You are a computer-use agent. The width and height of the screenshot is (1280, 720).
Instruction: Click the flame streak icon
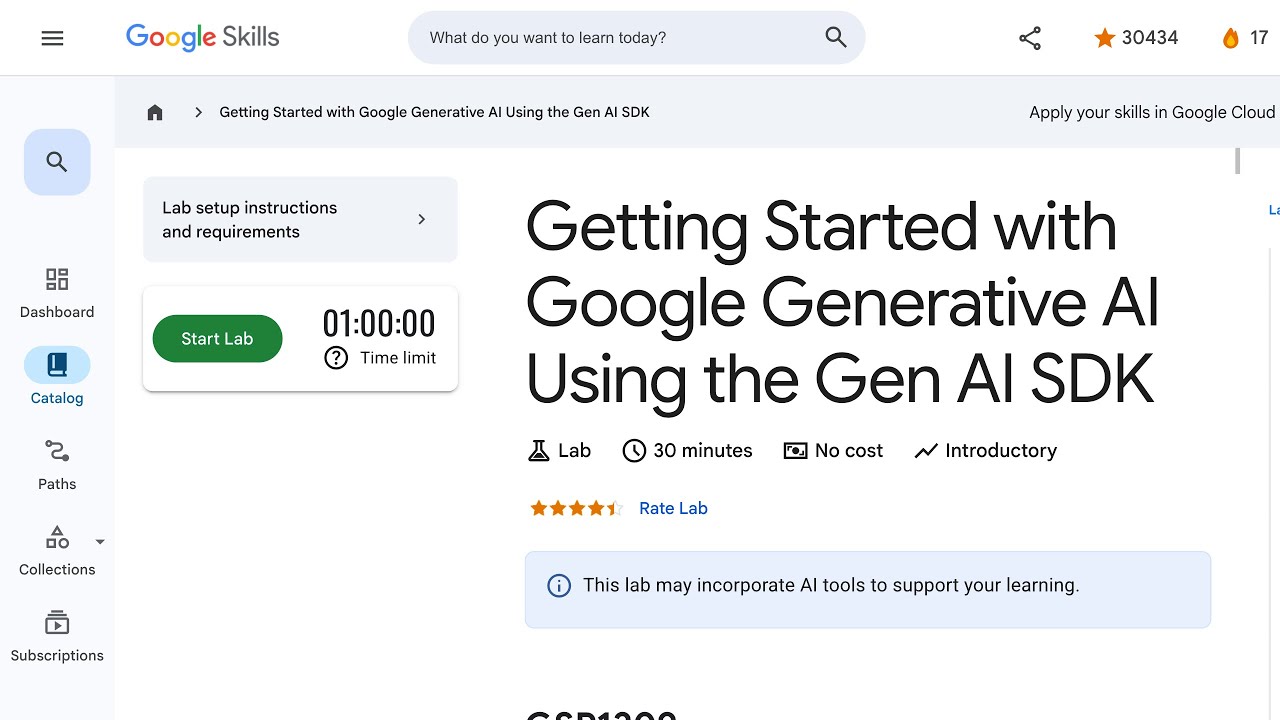[x=1230, y=38]
